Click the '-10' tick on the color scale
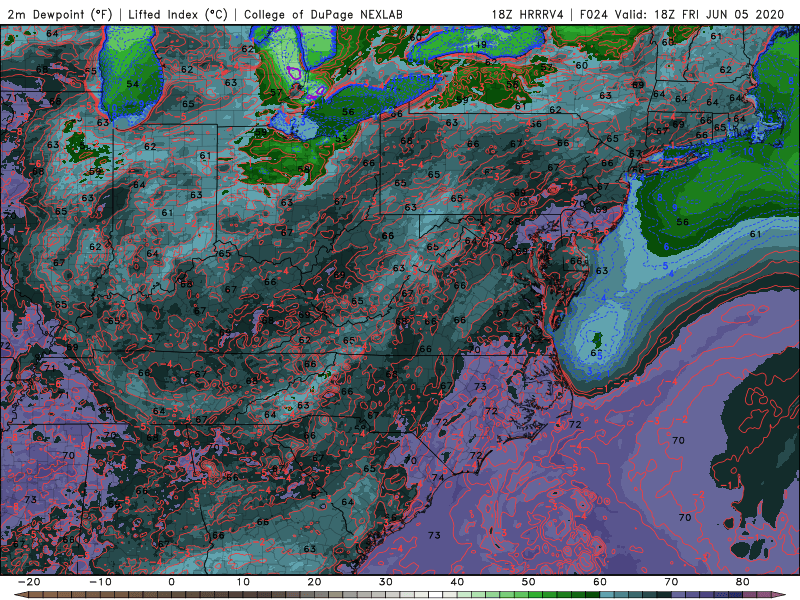800x600 pixels. coord(100,582)
